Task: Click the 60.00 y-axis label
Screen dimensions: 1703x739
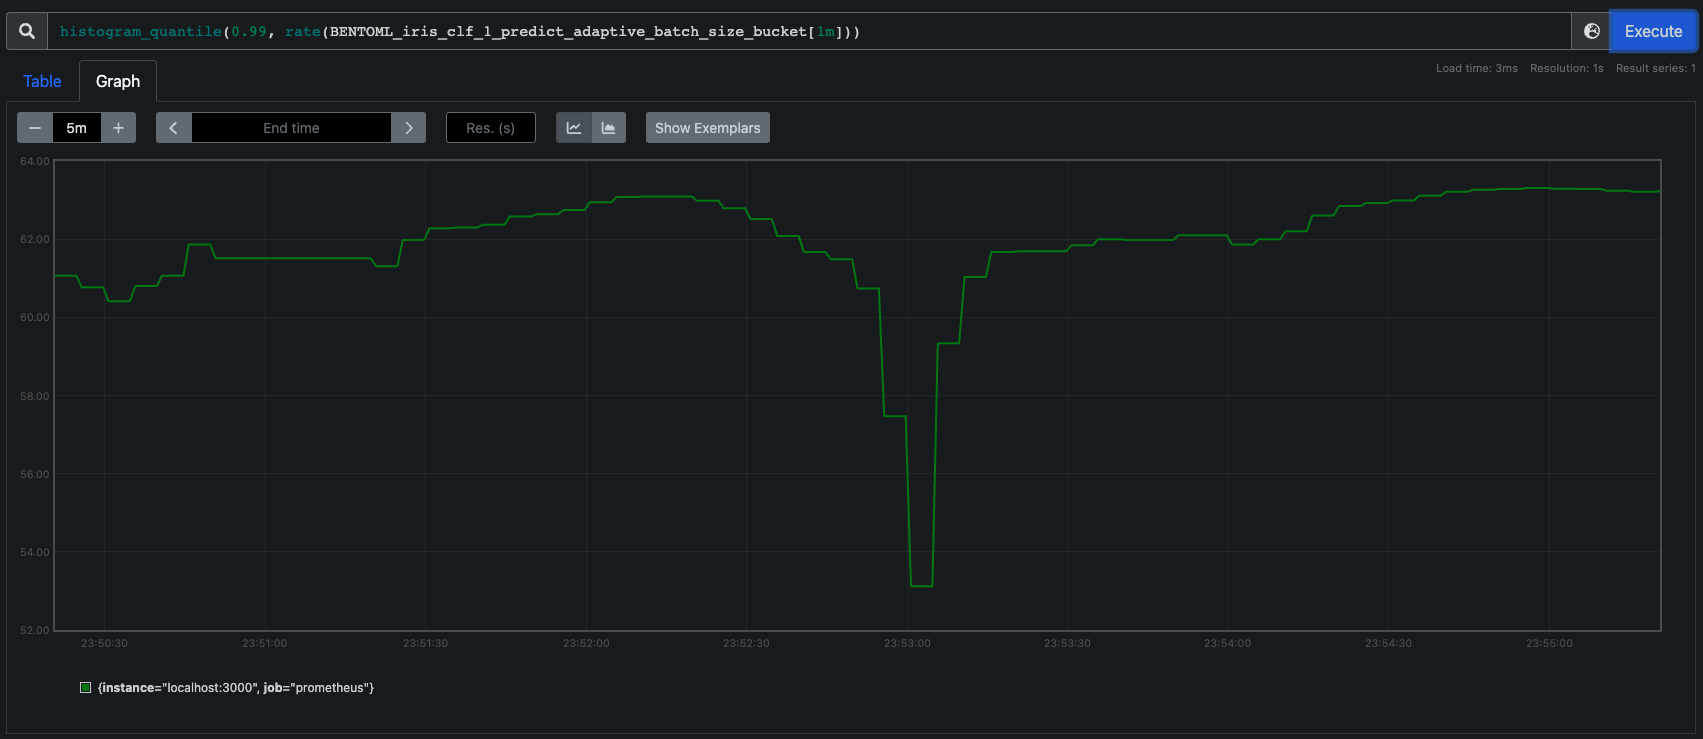Action: 35,317
